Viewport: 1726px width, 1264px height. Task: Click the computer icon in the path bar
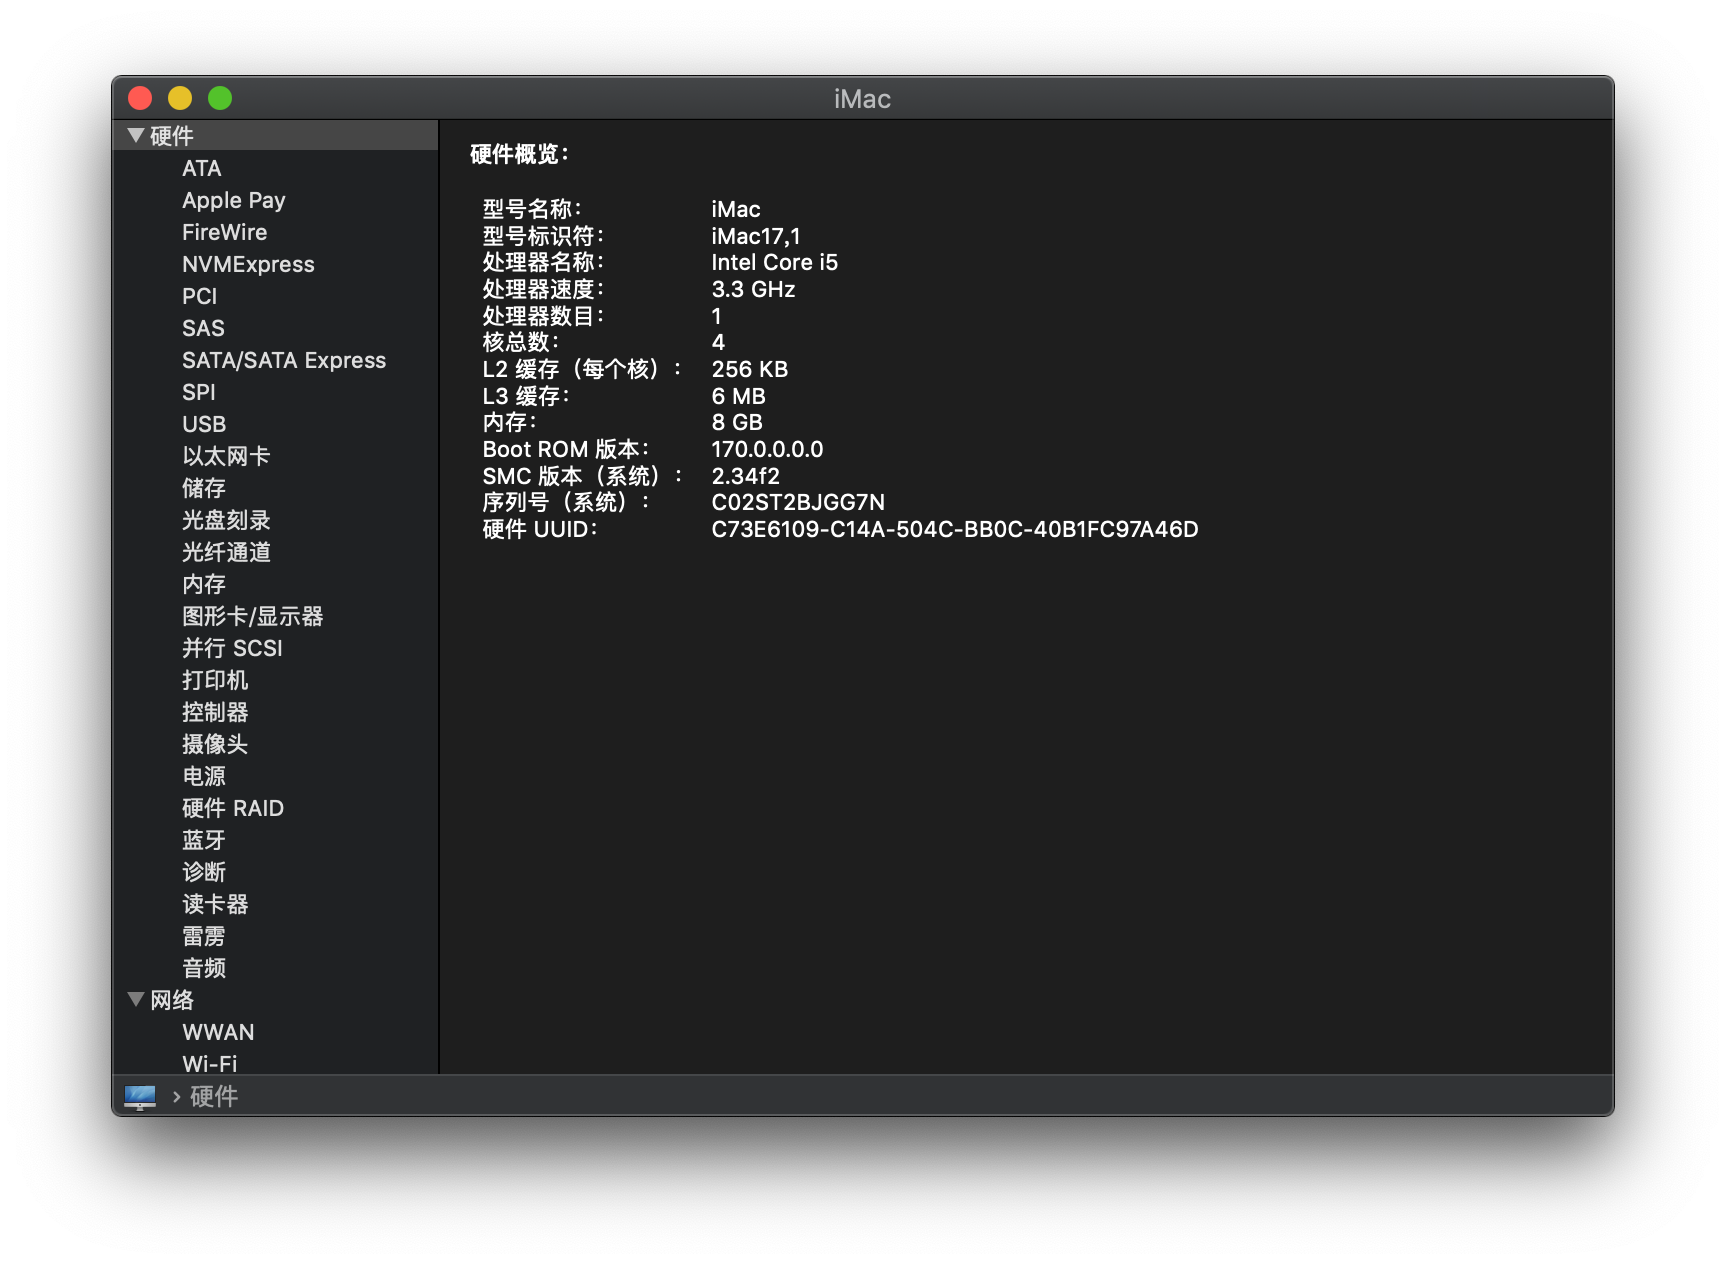[x=140, y=1097]
